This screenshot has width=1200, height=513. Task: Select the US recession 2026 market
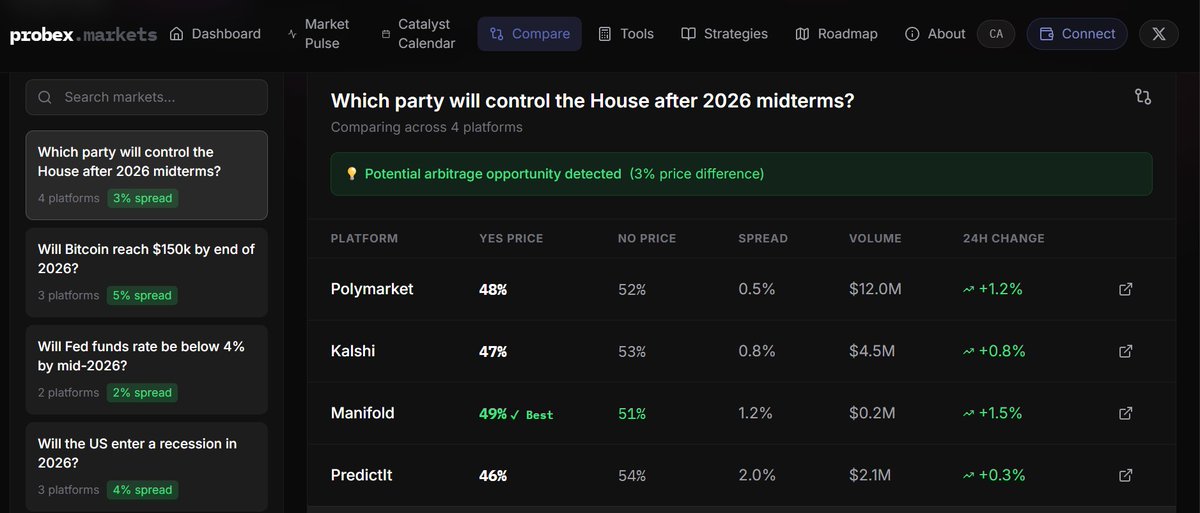146,466
